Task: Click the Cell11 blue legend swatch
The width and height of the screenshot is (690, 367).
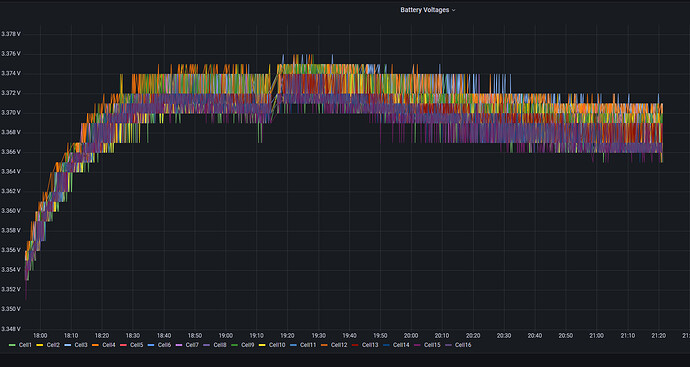Action: click(x=294, y=345)
